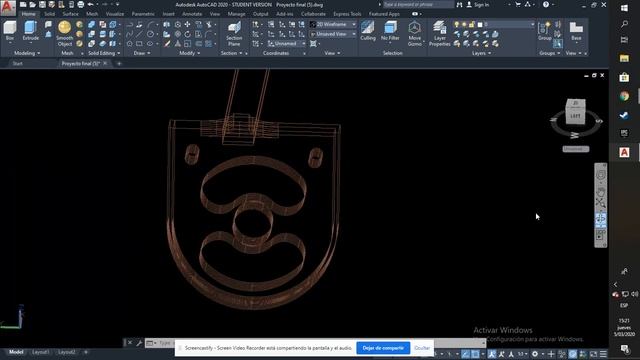Image resolution: width=640 pixels, height=360 pixels.
Task: Expand the Draw panel
Action: (142, 53)
